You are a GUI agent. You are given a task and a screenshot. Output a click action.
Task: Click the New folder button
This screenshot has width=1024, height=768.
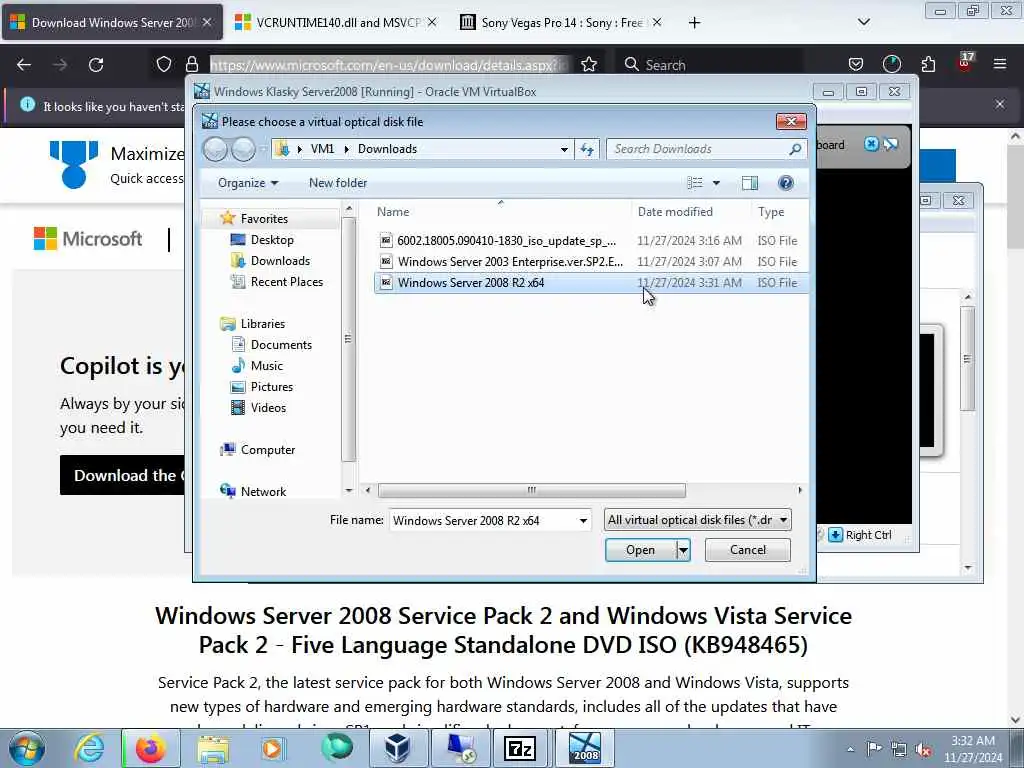tap(338, 183)
